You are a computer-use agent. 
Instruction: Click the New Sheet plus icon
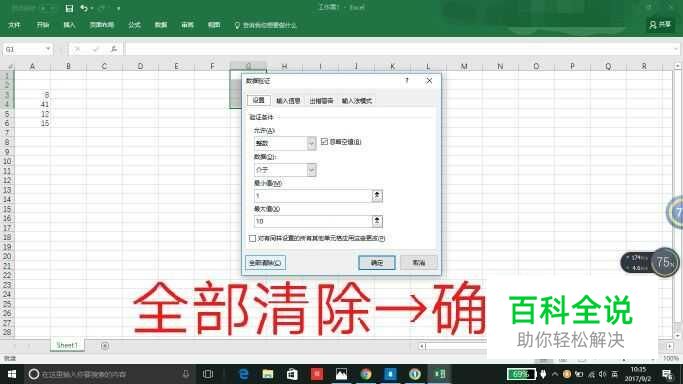(105, 346)
